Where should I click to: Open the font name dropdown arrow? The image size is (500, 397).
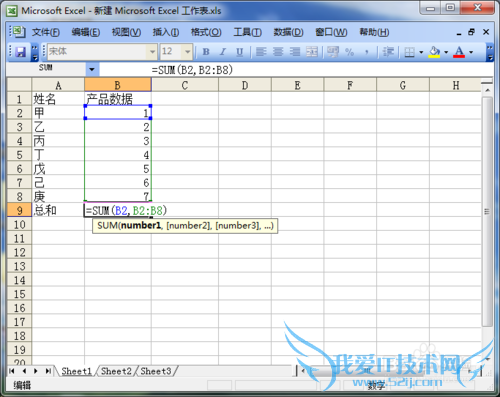click(152, 52)
